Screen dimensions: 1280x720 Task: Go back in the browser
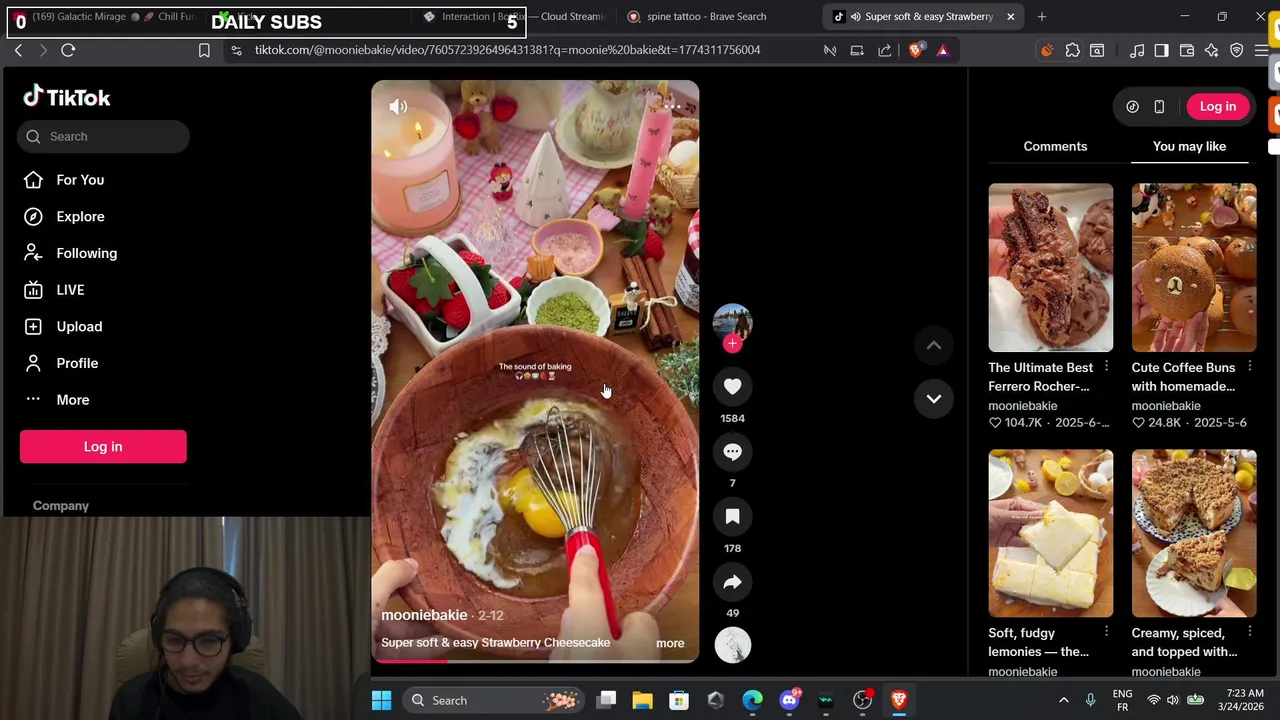[x=18, y=50]
